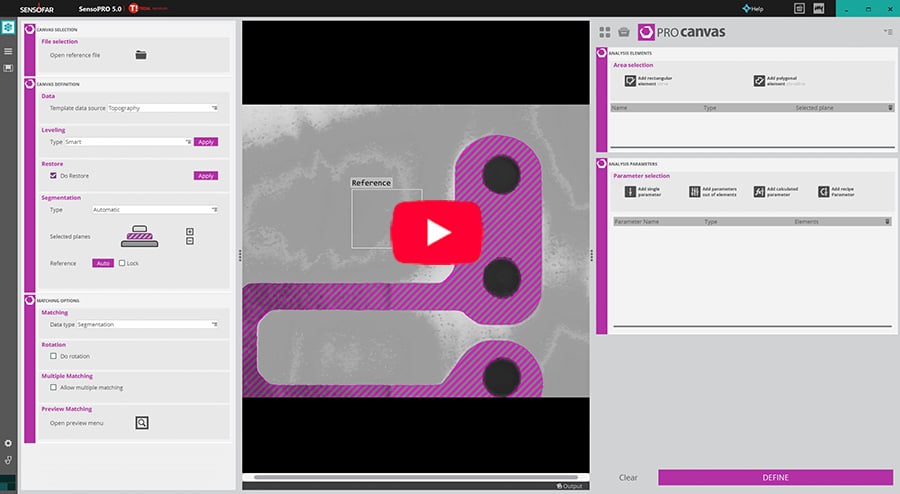The width and height of the screenshot is (900, 494).
Task: Click Add calculated parameter icon
Action: point(759,192)
